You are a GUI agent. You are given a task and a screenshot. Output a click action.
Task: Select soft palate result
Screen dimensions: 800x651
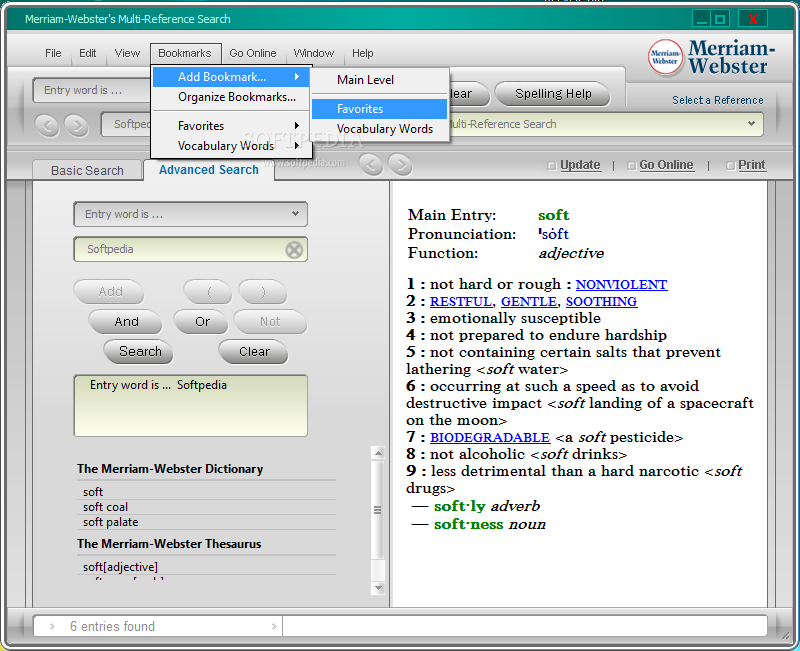coord(207,522)
